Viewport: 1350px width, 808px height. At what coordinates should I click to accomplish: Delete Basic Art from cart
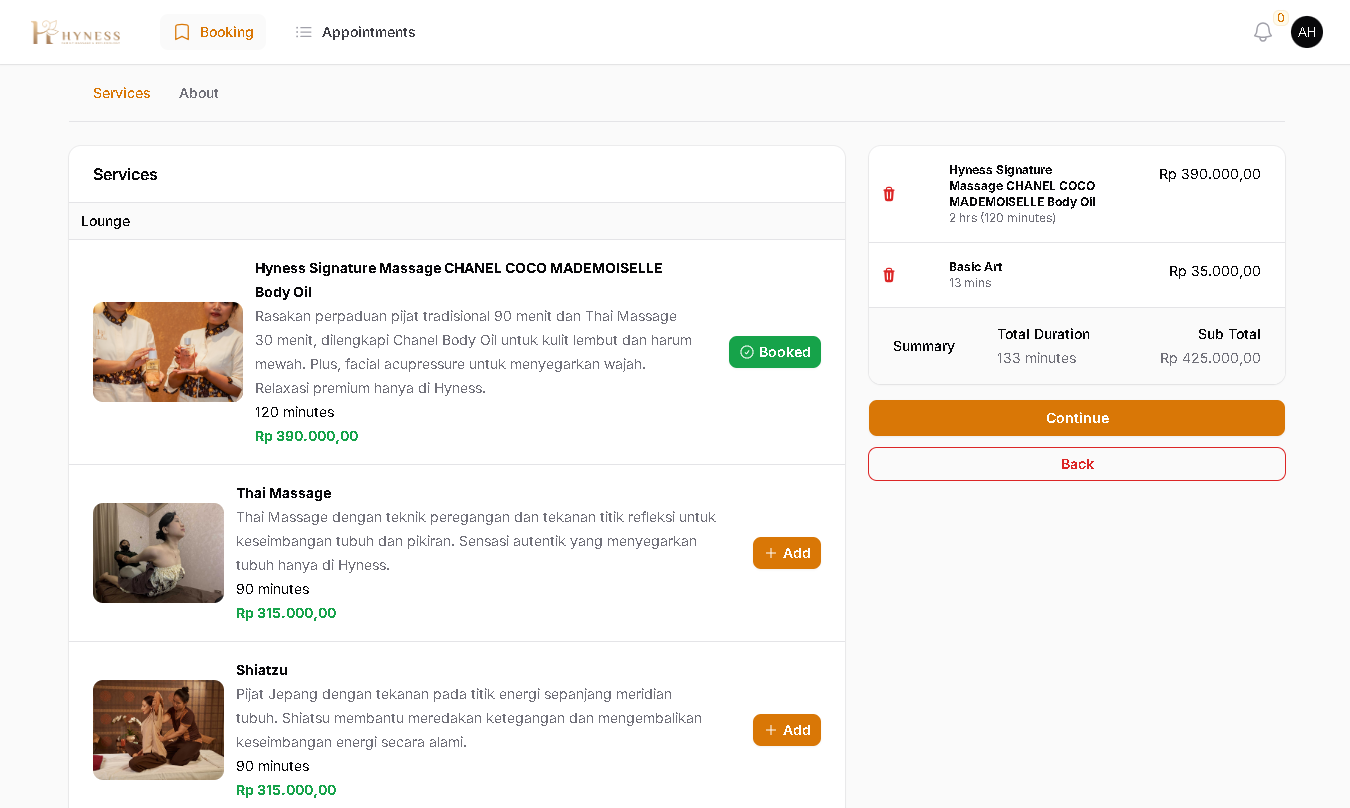[x=889, y=275]
